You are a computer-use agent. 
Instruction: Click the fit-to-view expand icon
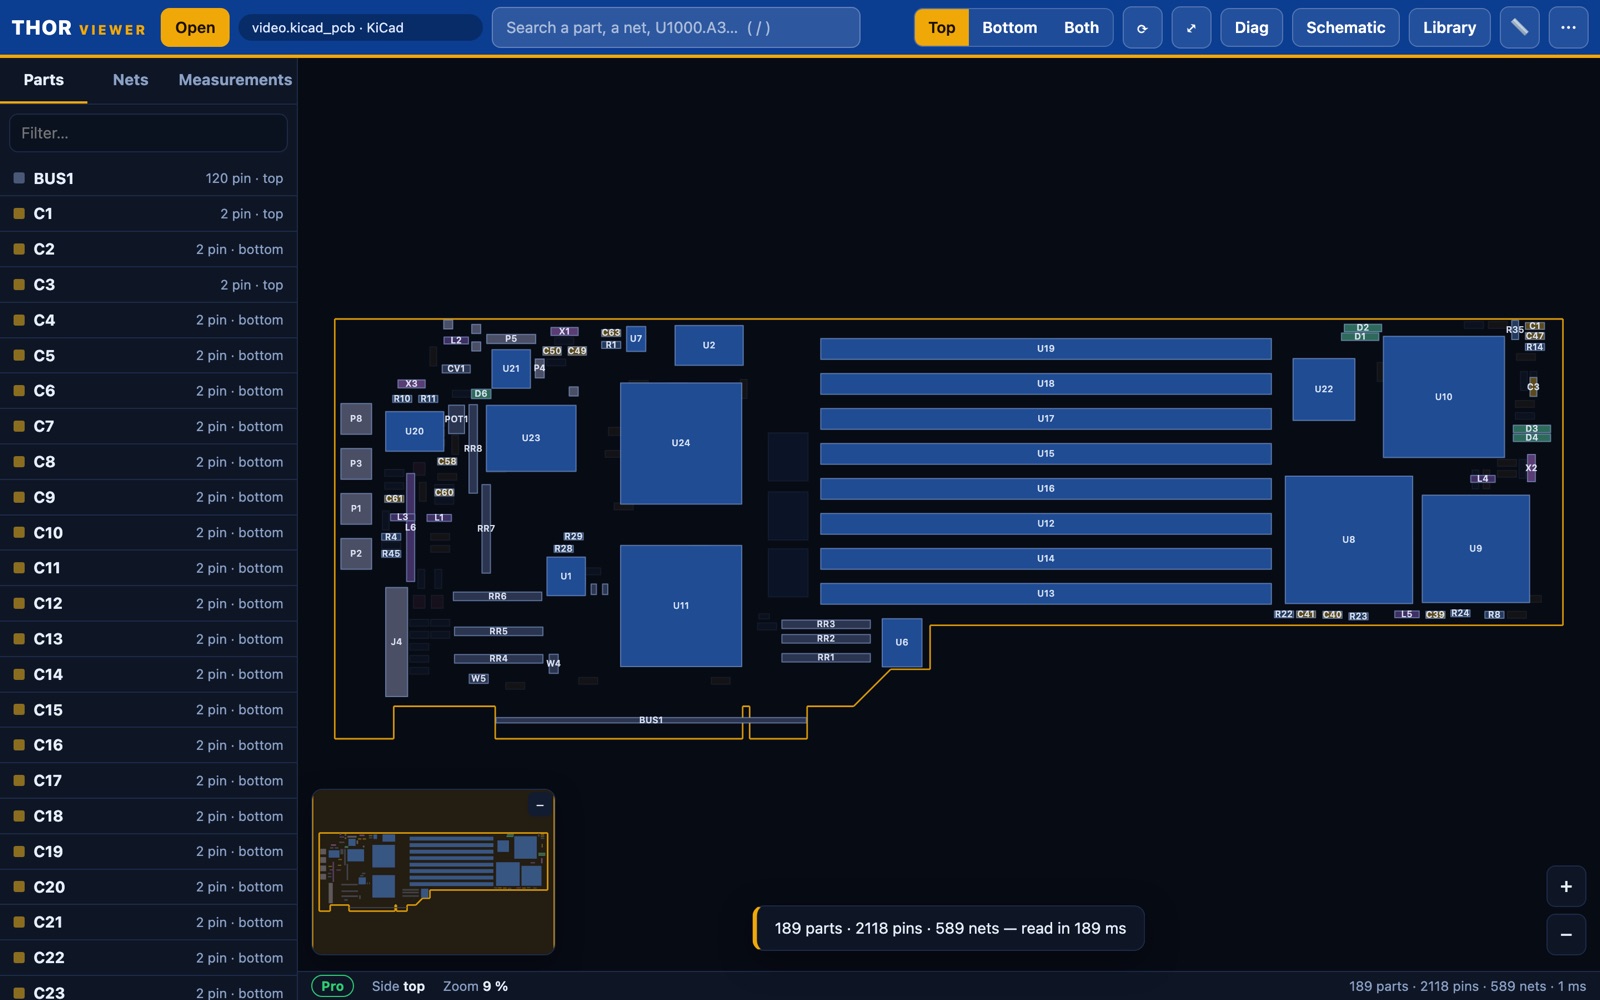(1191, 28)
